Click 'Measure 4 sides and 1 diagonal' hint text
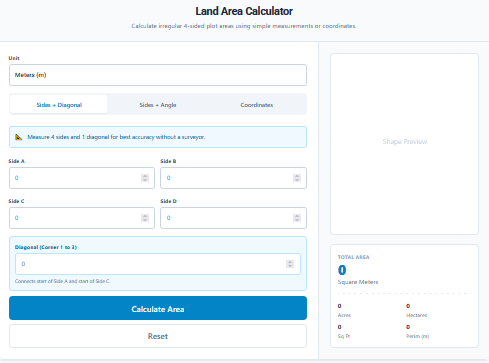The image size is (489, 363). tap(116, 137)
